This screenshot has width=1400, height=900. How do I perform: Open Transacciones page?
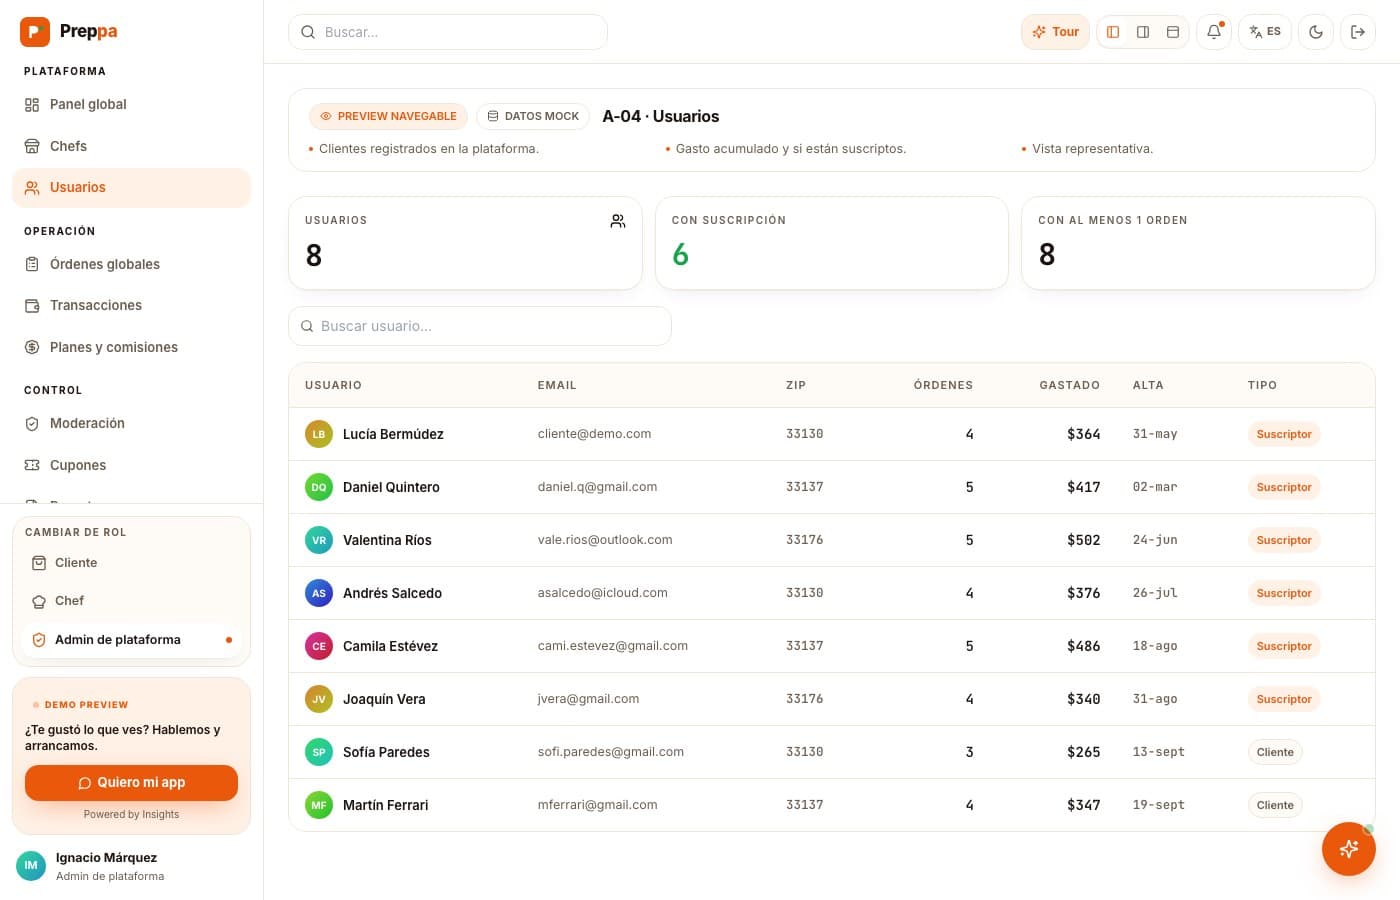131,305
